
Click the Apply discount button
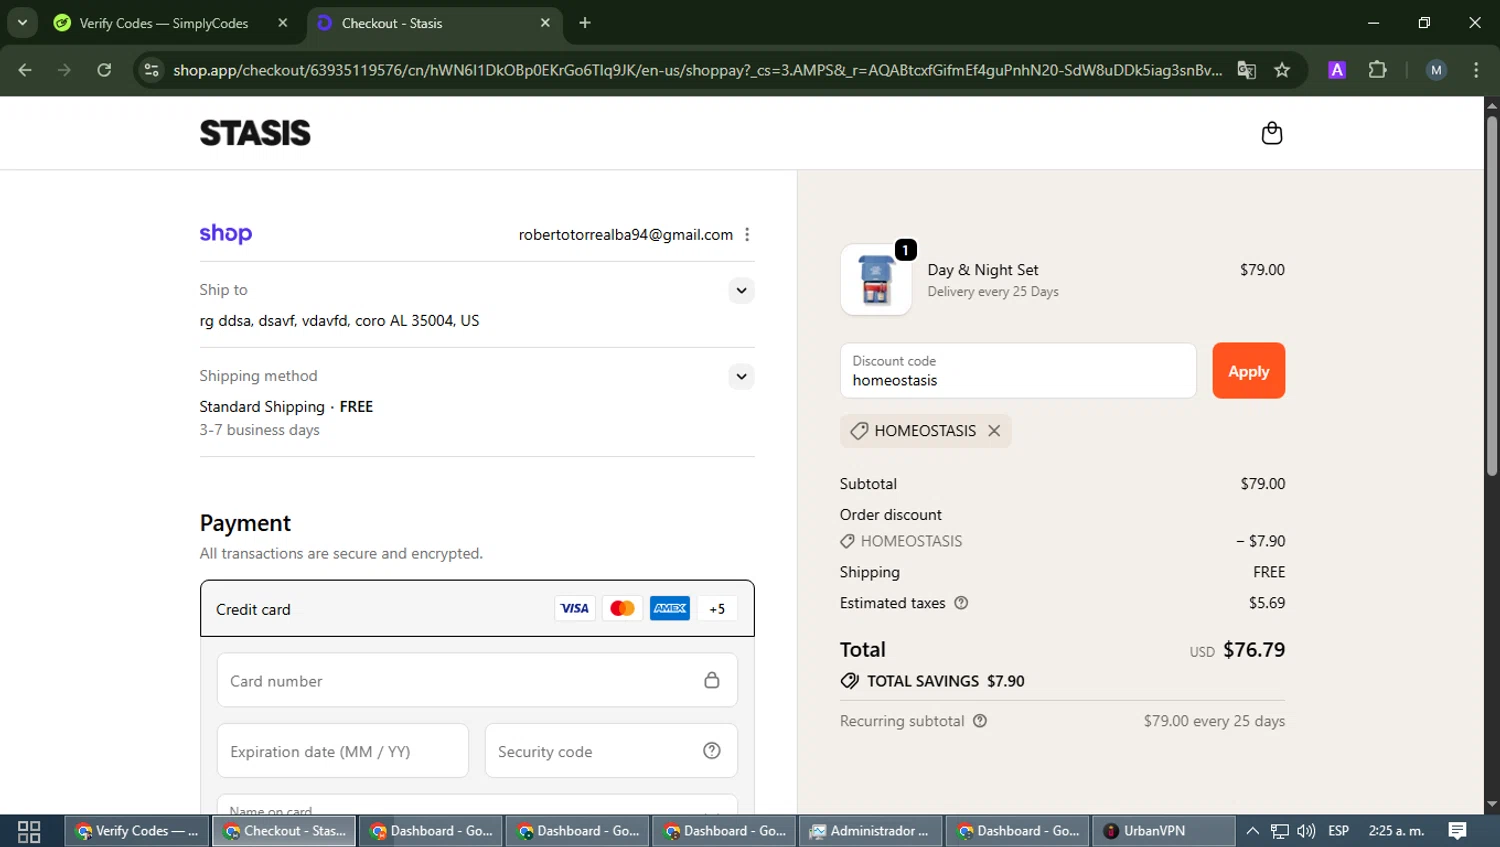click(x=1248, y=371)
